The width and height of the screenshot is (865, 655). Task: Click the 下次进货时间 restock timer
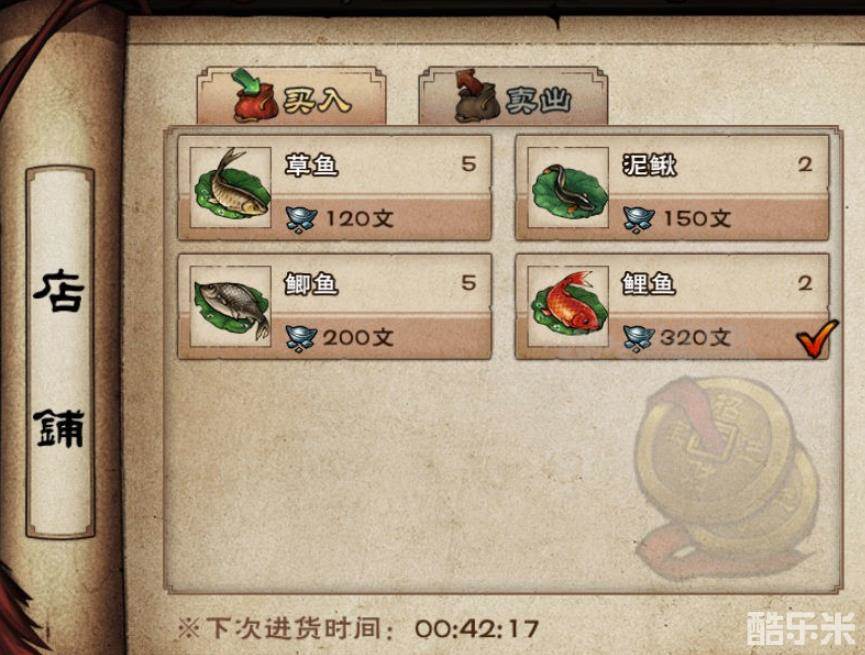pyautogui.click(x=358, y=629)
